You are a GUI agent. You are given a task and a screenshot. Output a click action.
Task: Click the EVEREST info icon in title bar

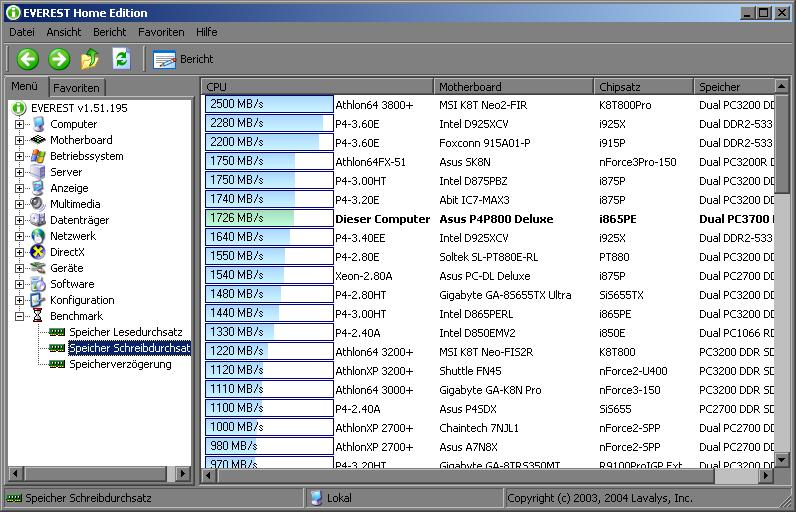(x=13, y=13)
